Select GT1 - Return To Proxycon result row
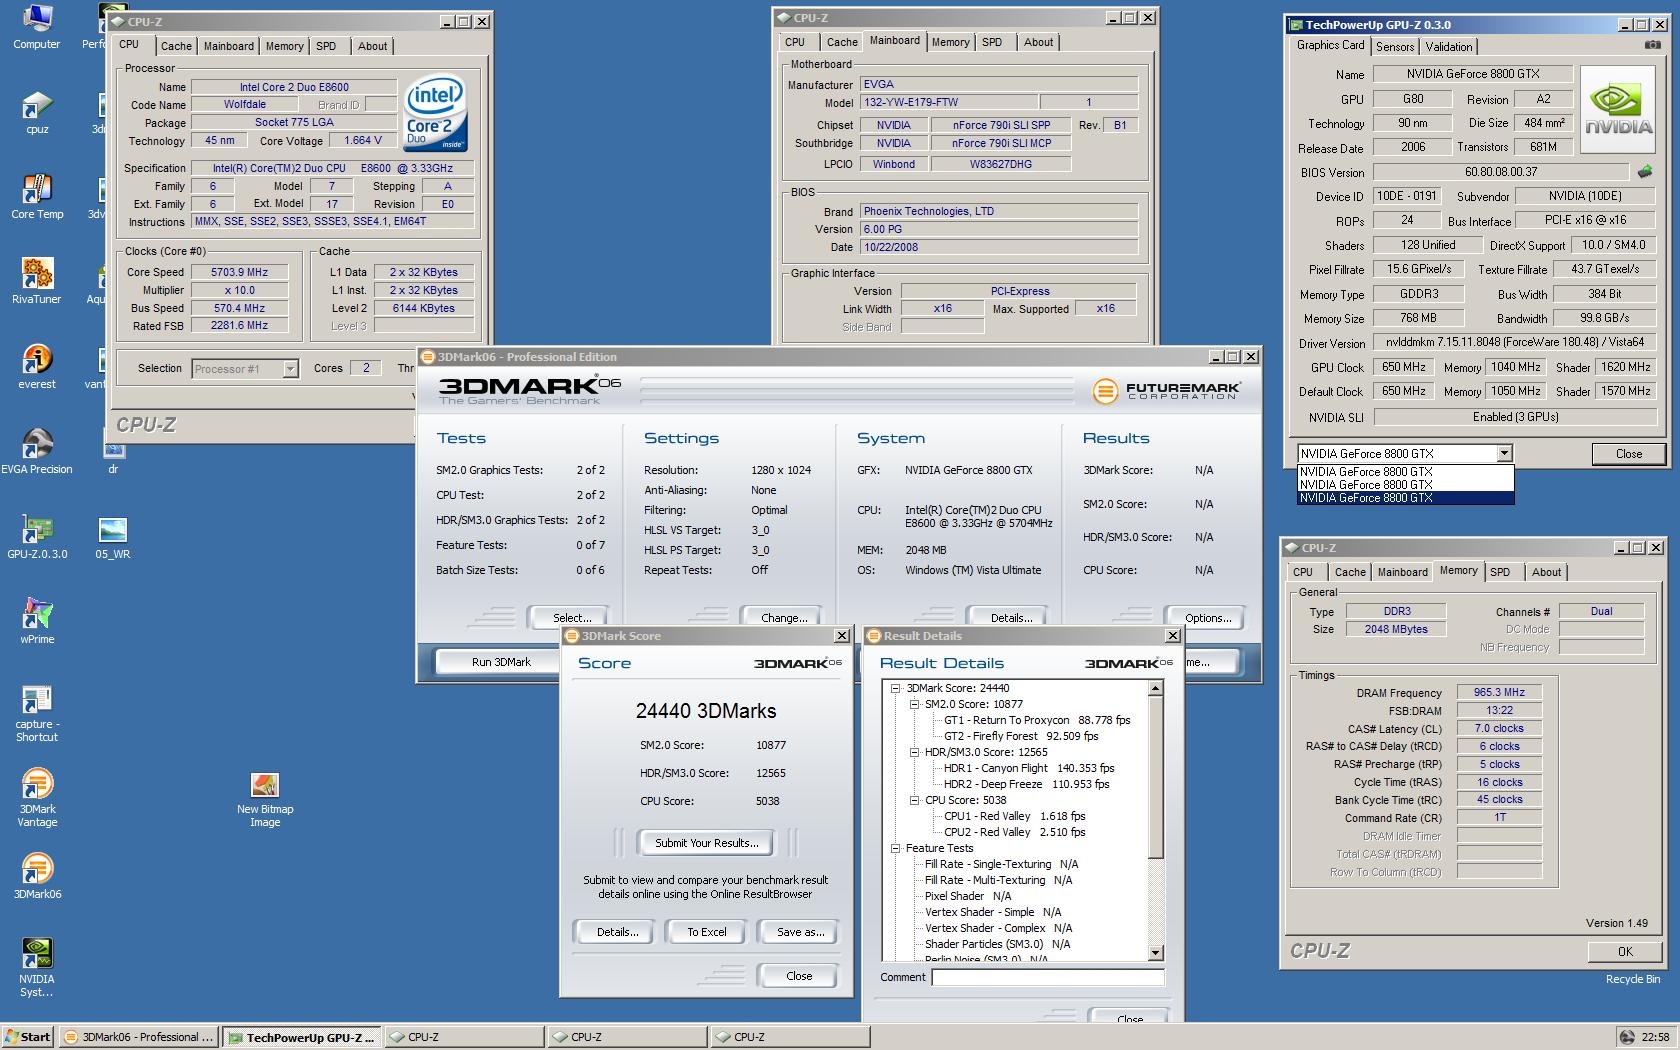This screenshot has width=1680, height=1050. tap(1037, 720)
